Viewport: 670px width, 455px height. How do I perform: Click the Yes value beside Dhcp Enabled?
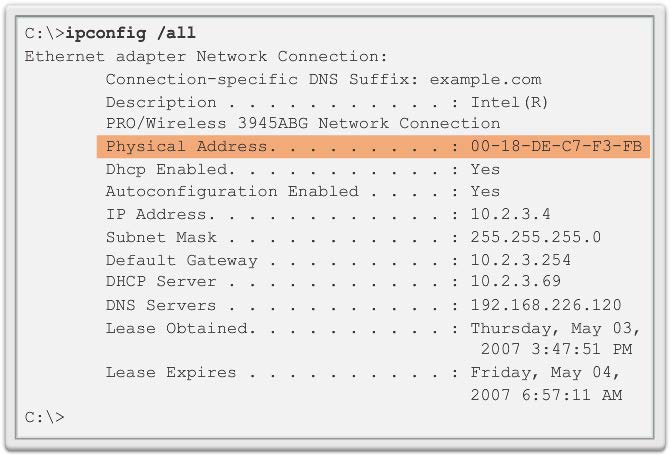coord(485,169)
